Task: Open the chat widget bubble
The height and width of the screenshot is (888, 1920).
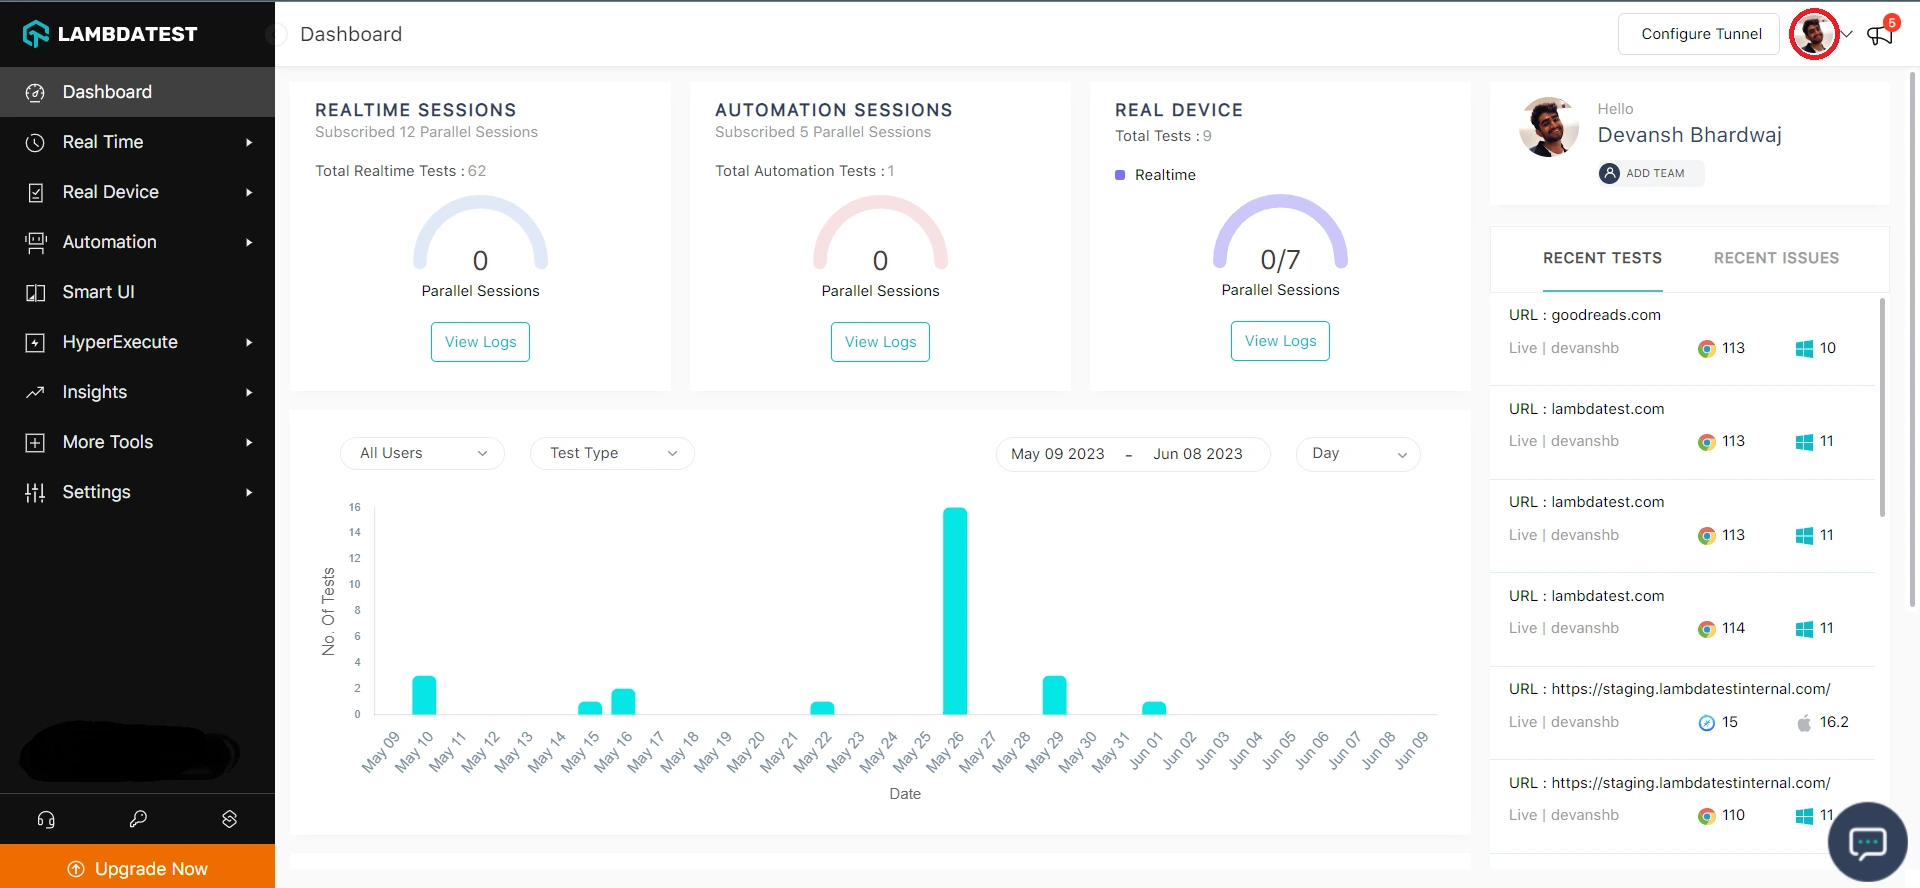Action: [x=1867, y=842]
